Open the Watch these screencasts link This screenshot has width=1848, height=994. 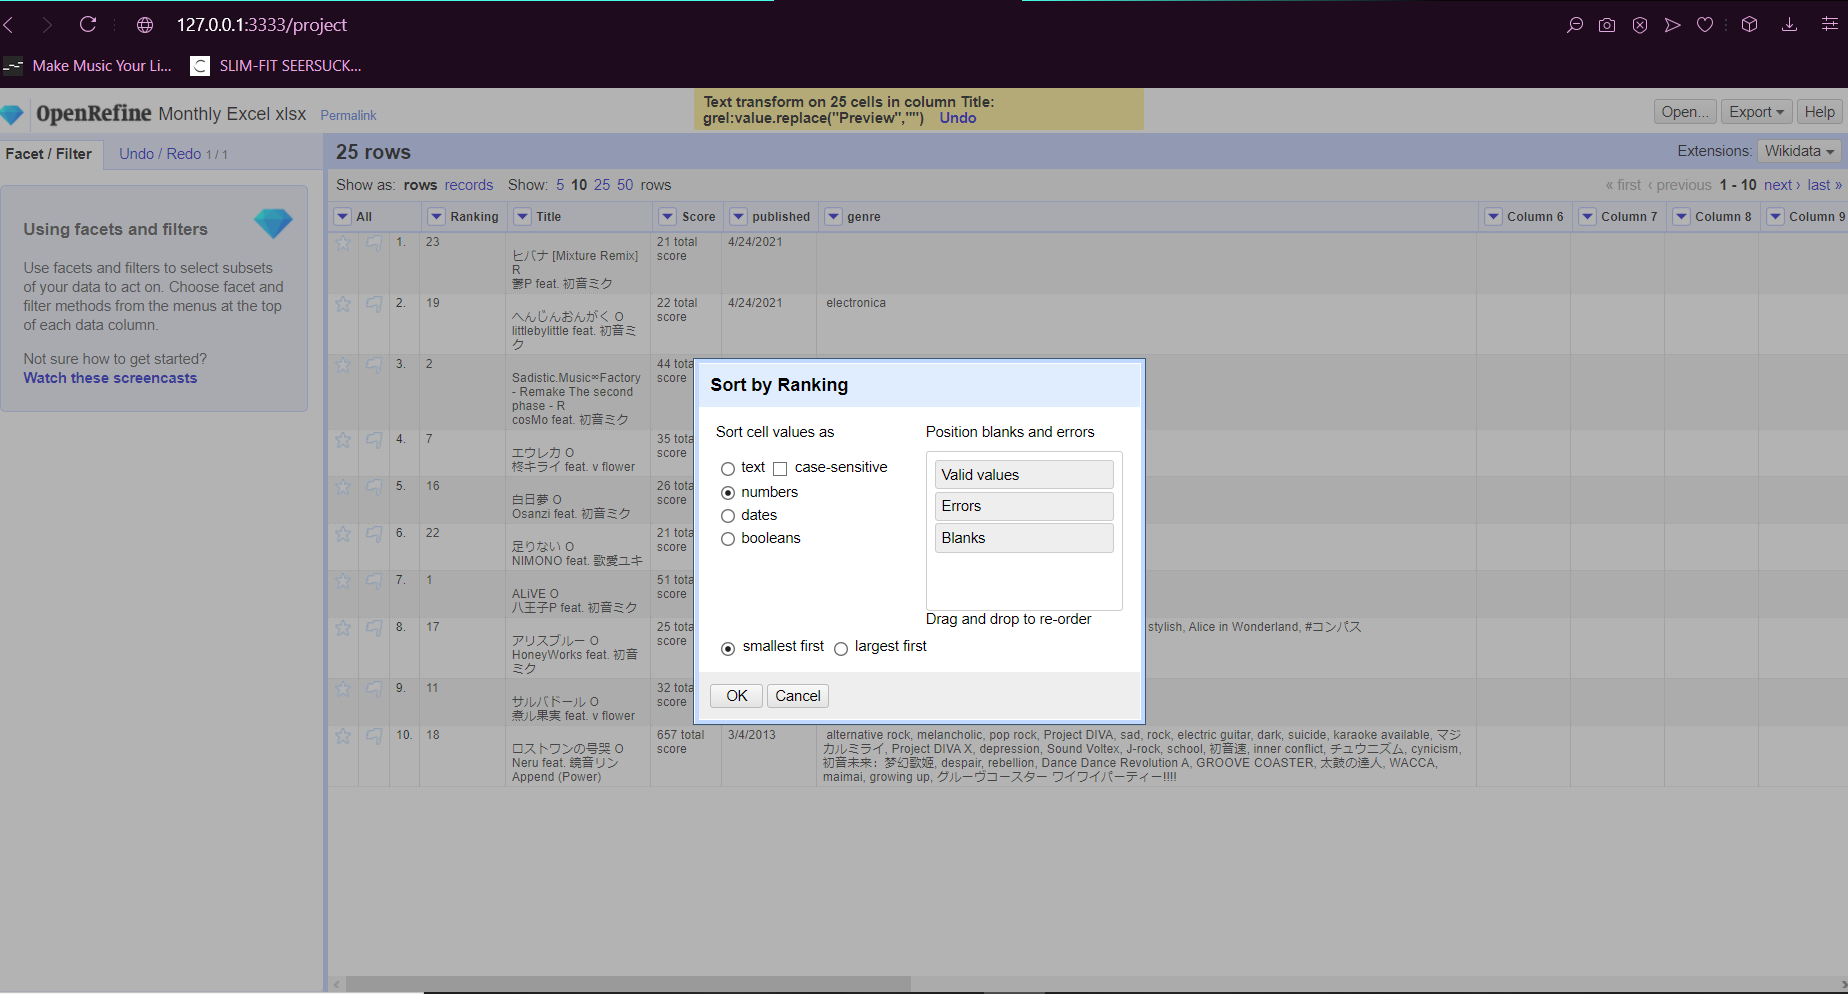coord(110,378)
